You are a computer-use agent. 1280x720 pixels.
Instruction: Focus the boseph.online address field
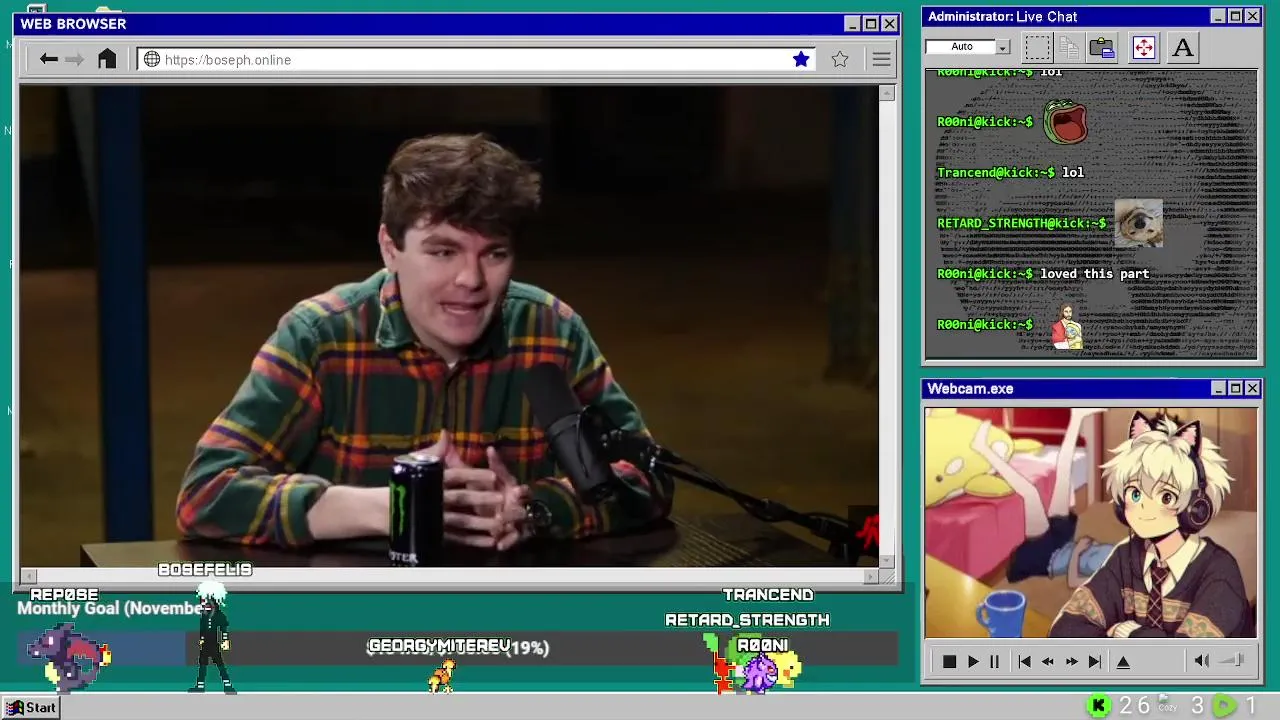point(476,59)
